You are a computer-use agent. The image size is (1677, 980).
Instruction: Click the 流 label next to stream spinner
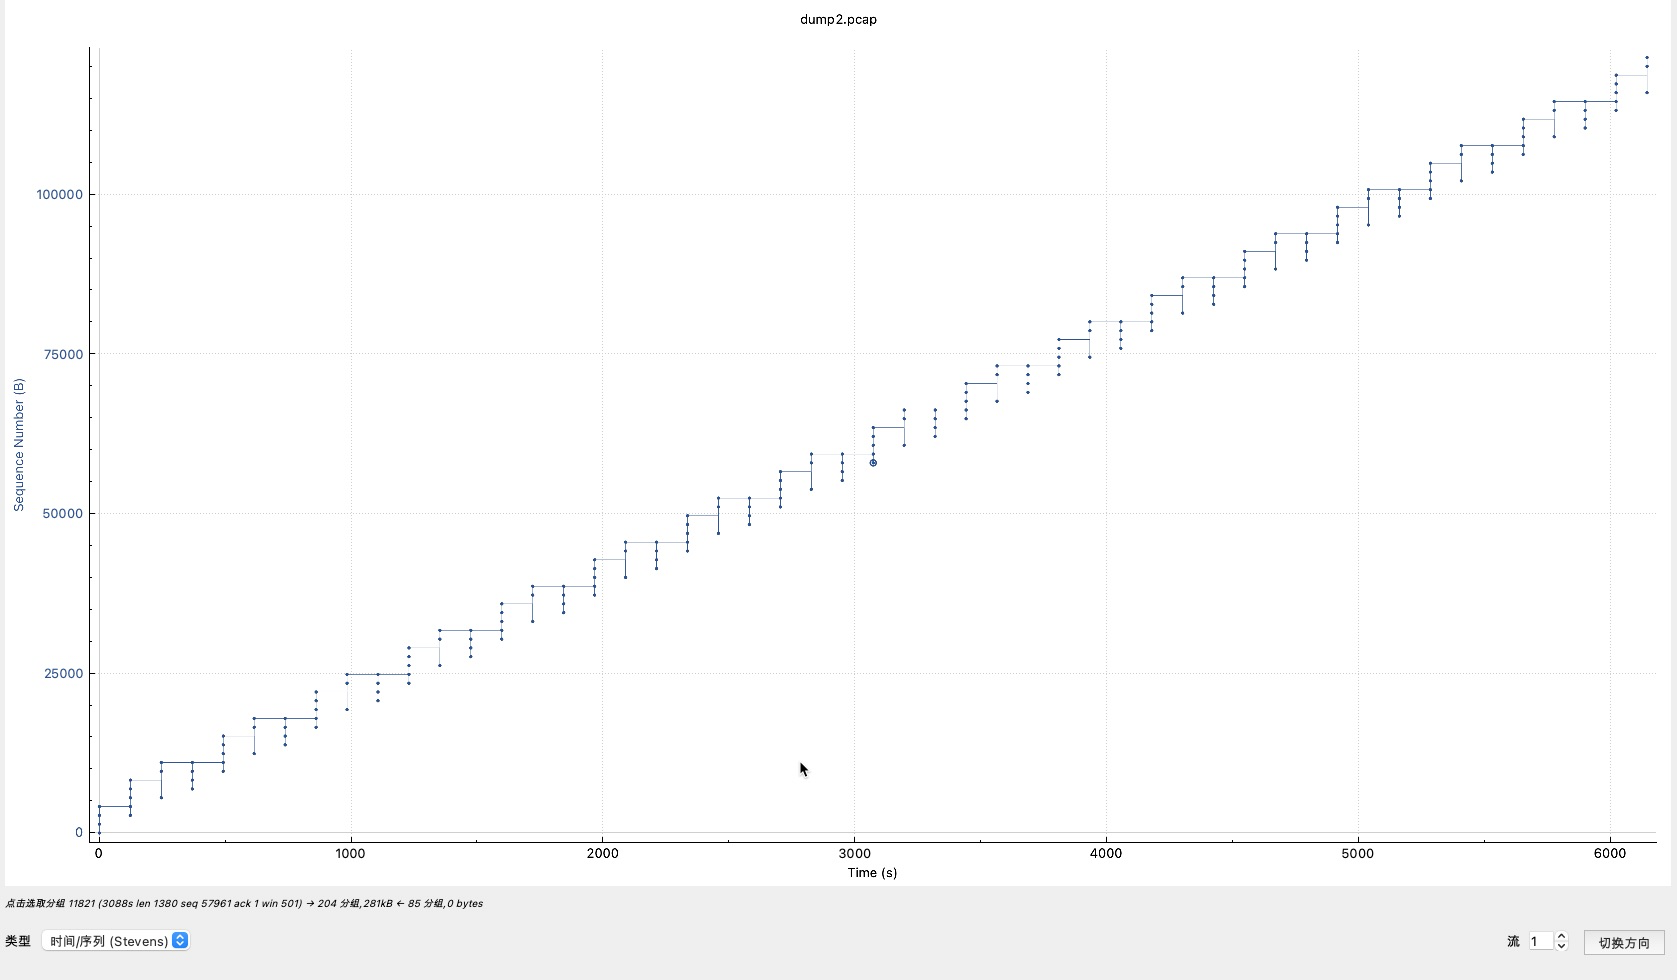[x=1513, y=941]
